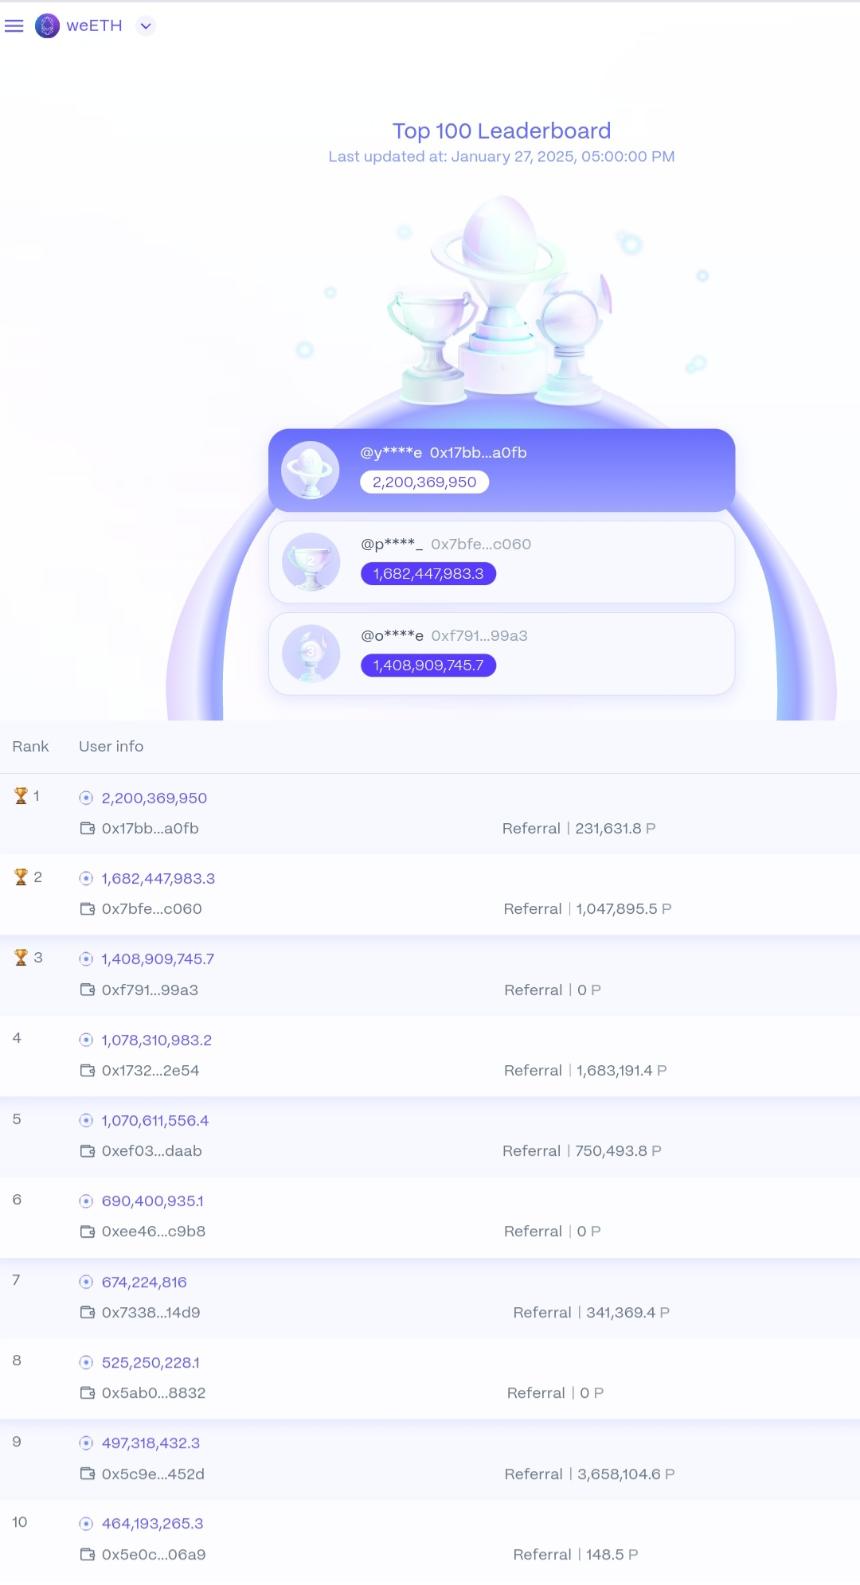The image size is (860, 1585).
Task: Click the weETH token logo
Action: (47, 26)
